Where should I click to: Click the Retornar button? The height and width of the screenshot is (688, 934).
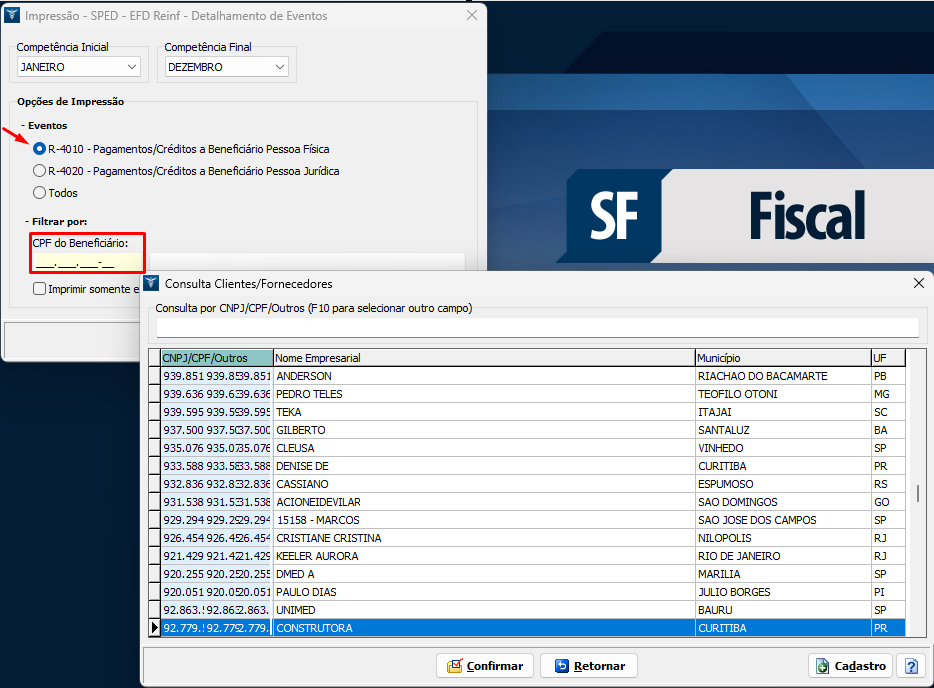click(589, 666)
